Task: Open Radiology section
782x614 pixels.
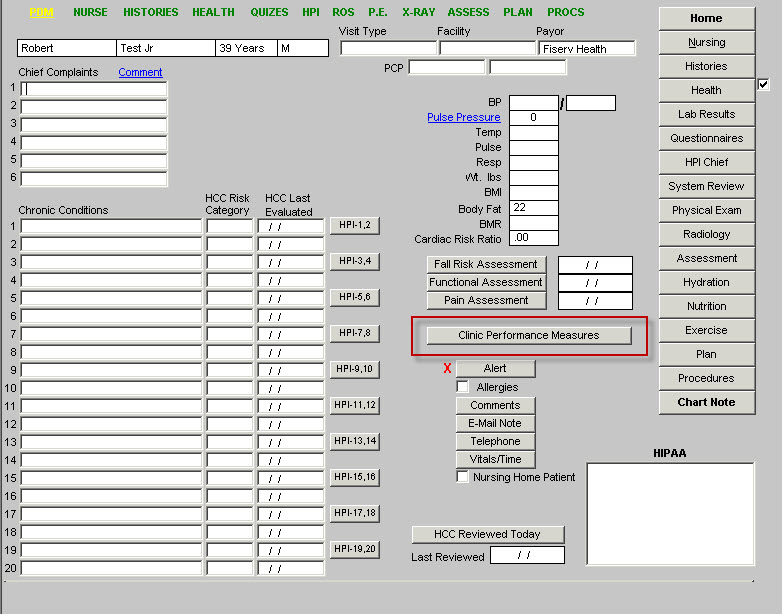Action: (x=706, y=234)
